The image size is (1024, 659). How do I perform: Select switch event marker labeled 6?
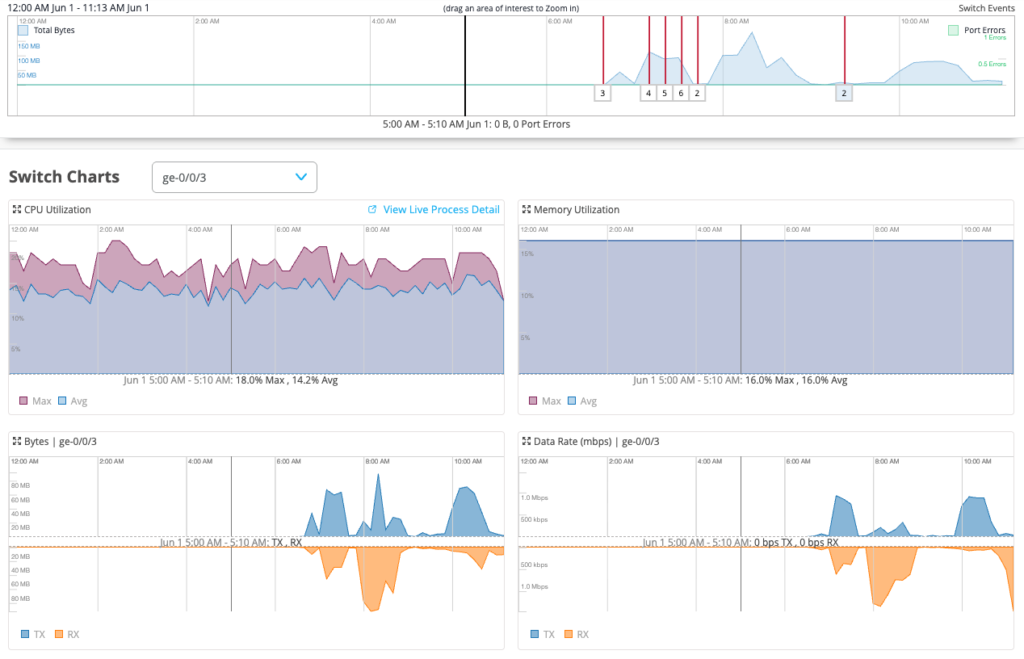click(x=681, y=93)
